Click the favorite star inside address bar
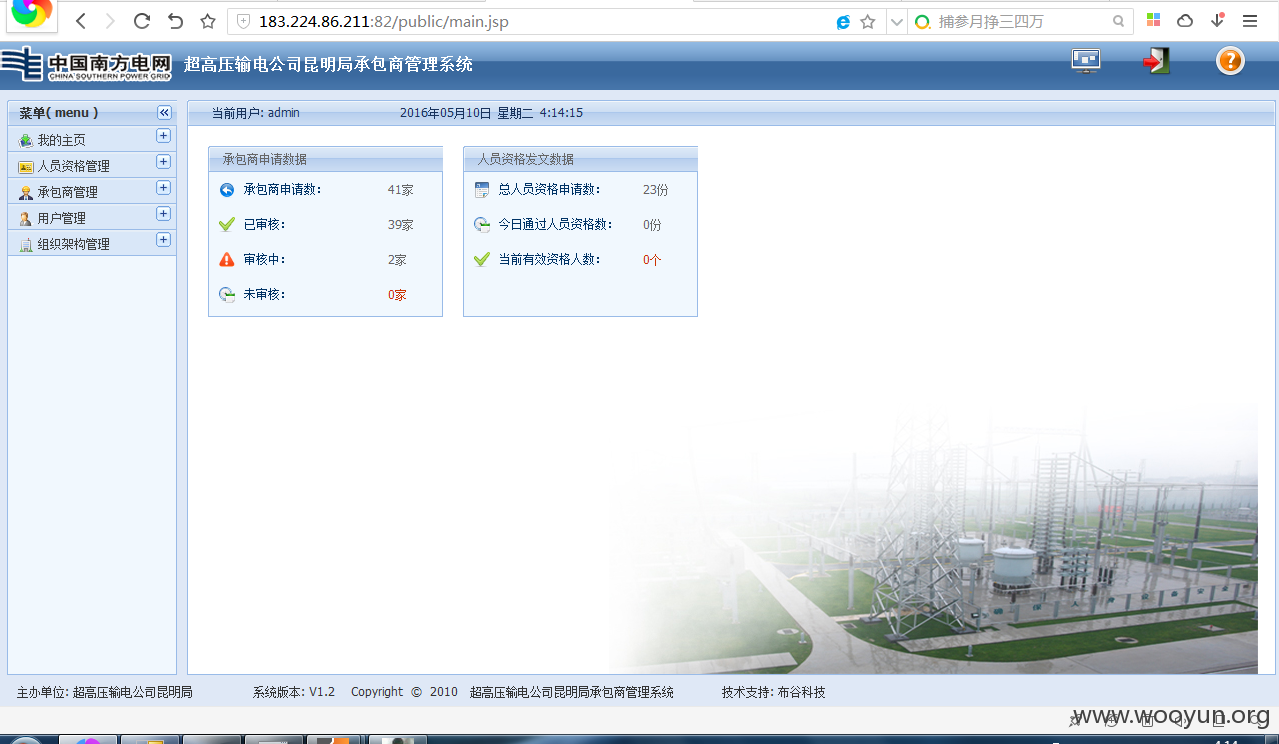Screen dimensions: 1279x744 coord(868,21)
